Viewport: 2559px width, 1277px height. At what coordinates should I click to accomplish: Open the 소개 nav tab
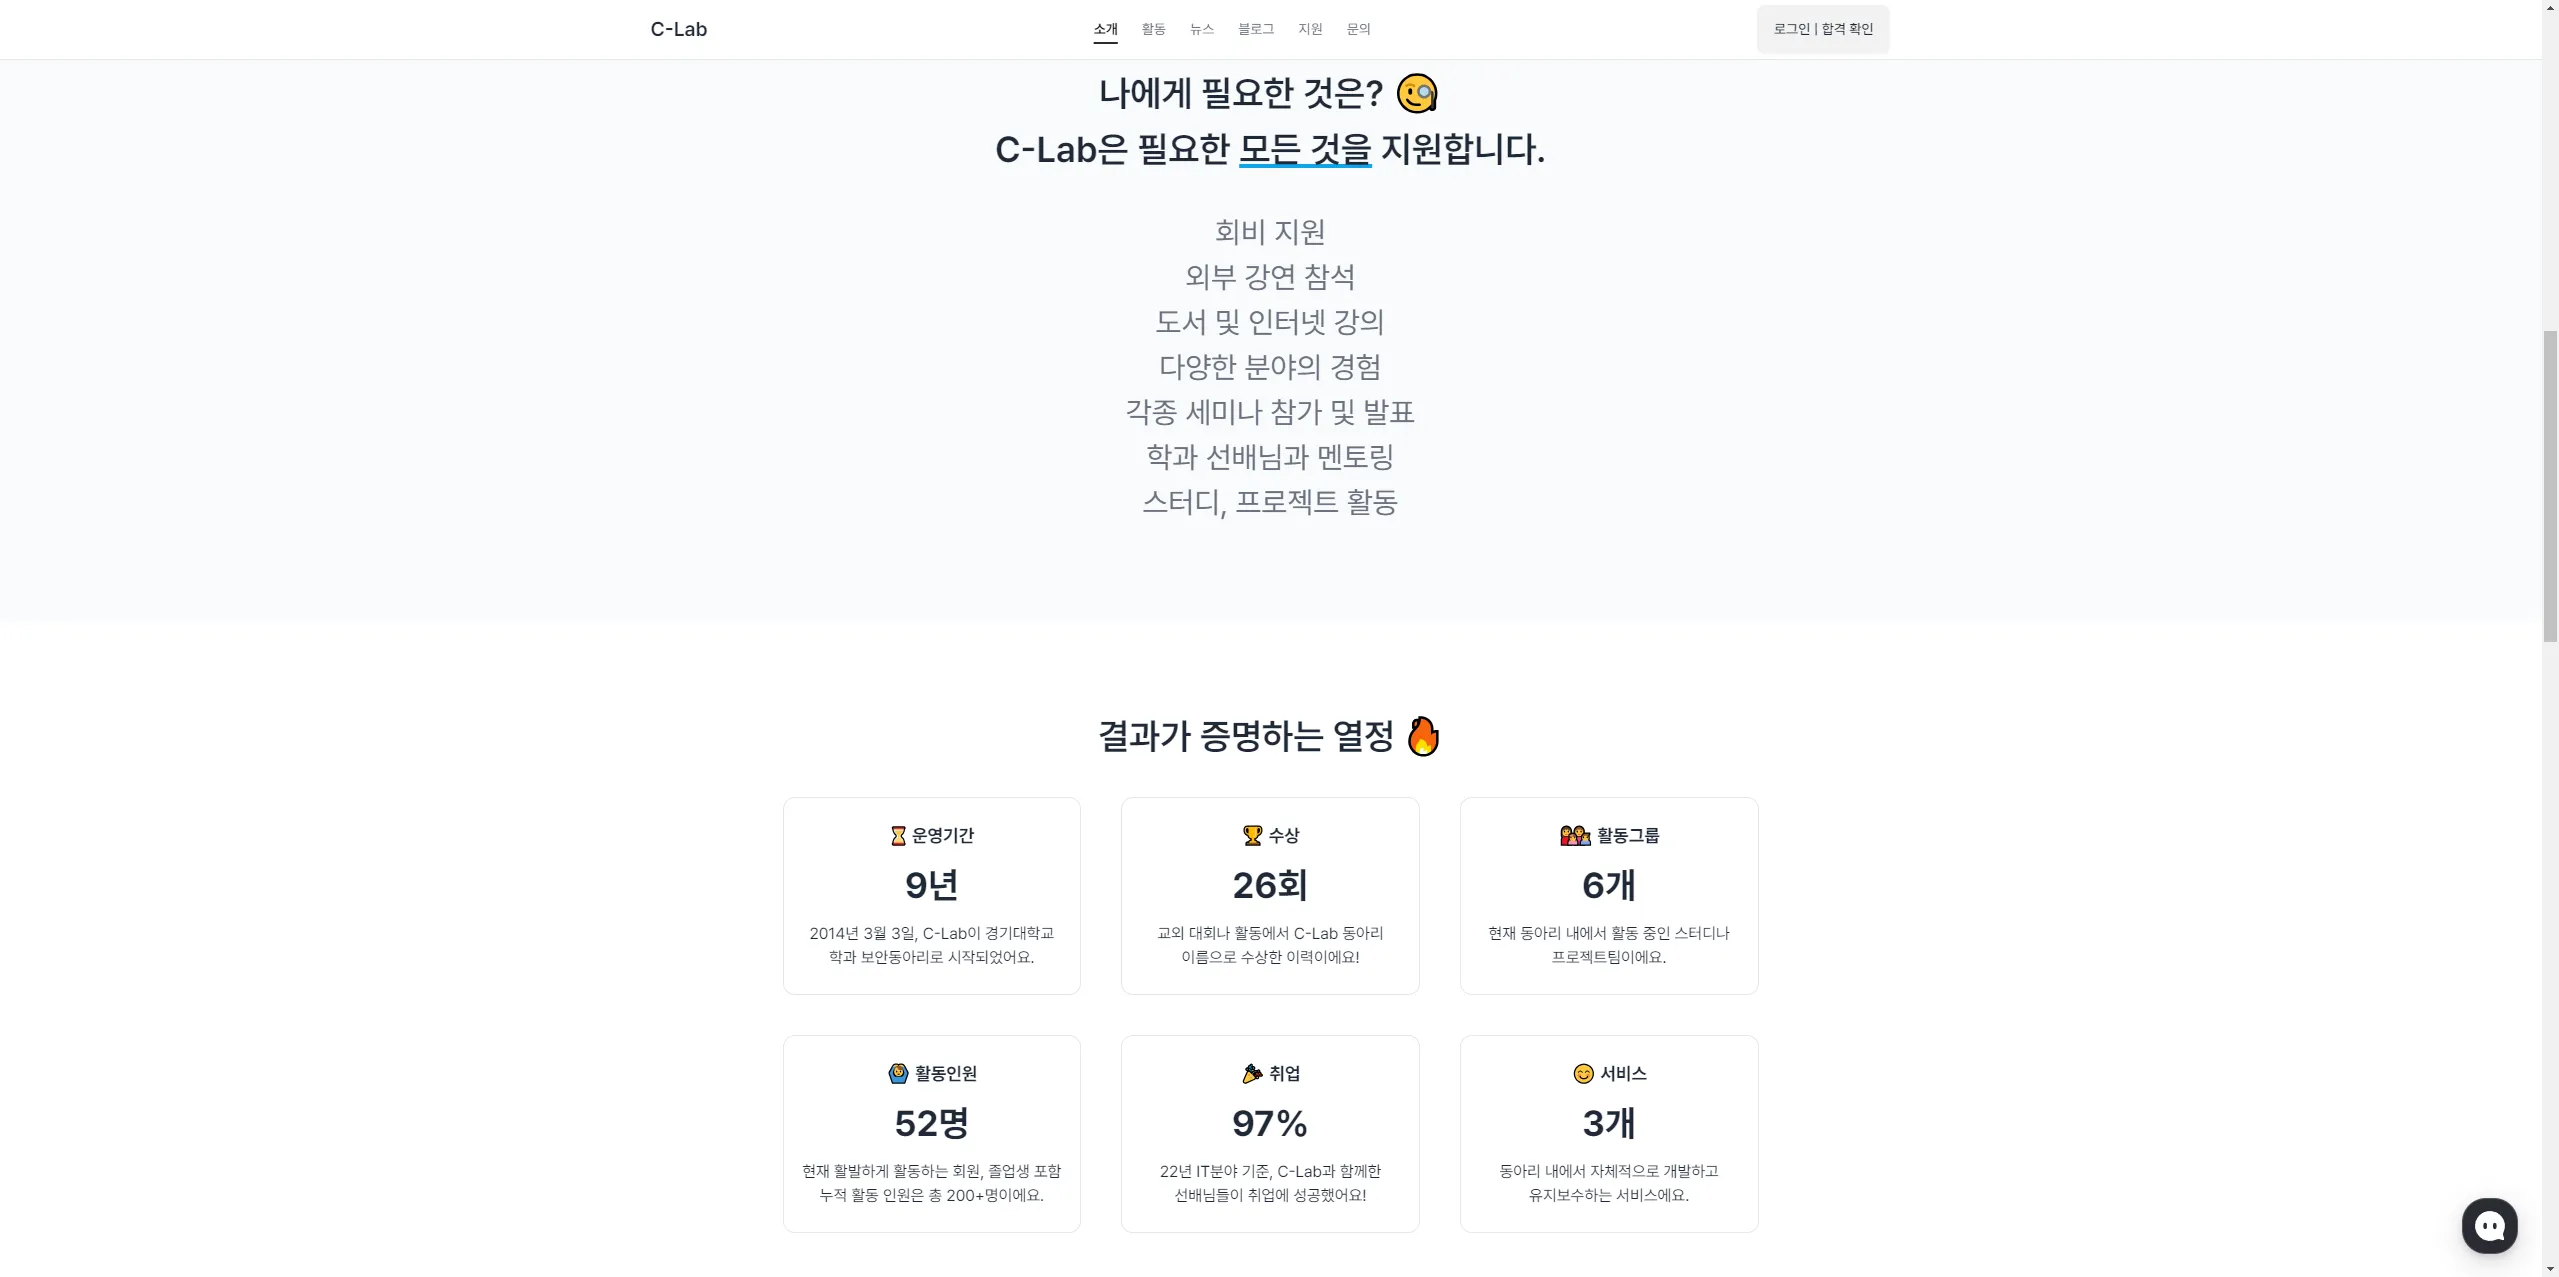[1104, 29]
